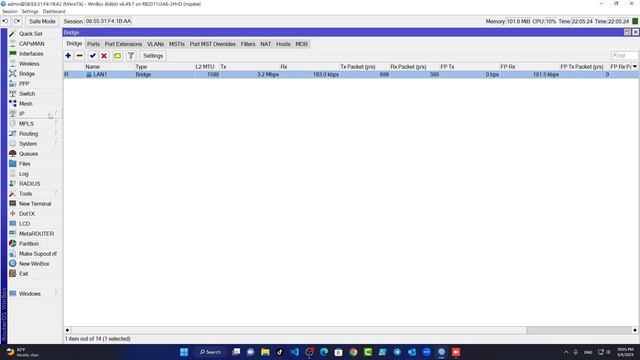The height and width of the screenshot is (360, 640).
Task: Toggle Safe Mode button
Action: pyautogui.click(x=42, y=21)
